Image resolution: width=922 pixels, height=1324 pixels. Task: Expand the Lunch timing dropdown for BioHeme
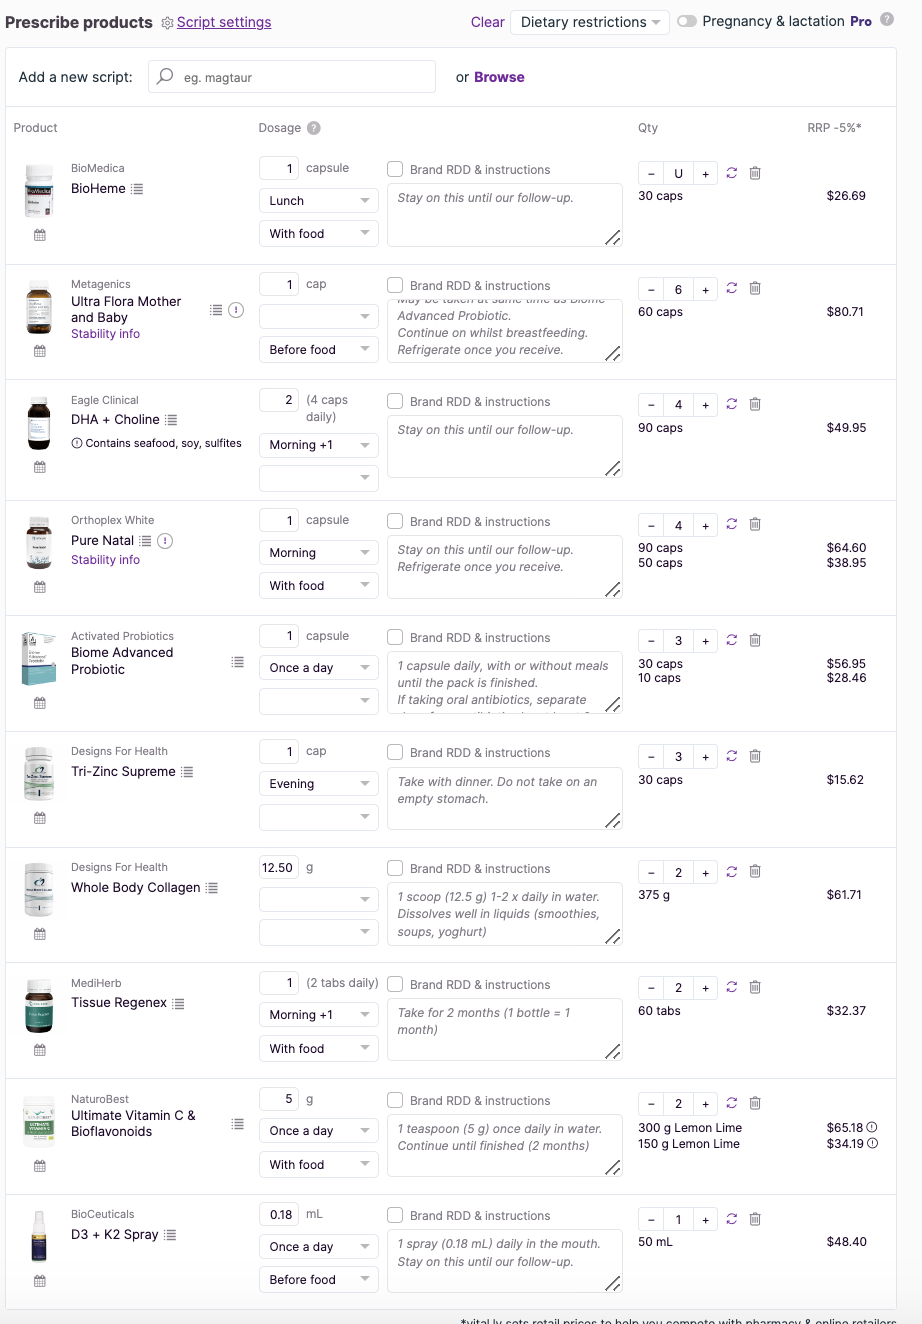(x=318, y=201)
